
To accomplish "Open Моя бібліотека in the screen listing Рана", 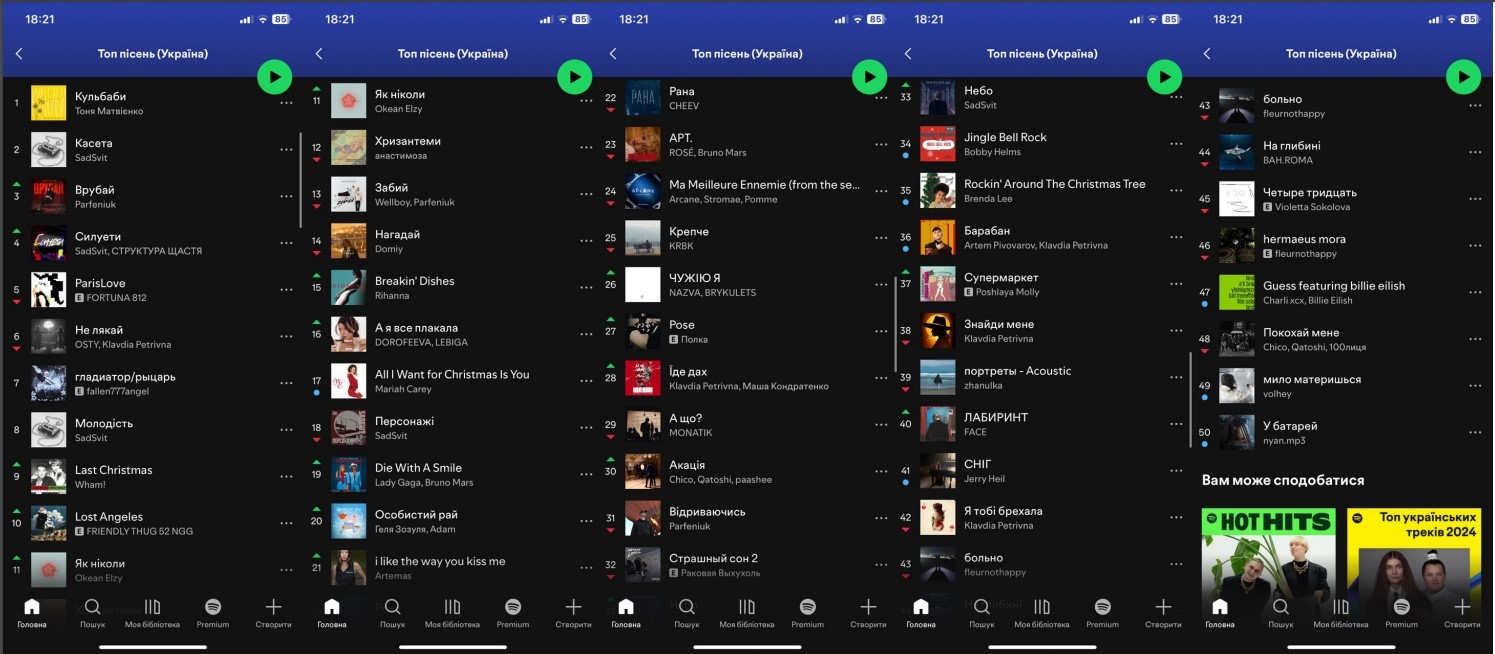I will pyautogui.click(x=747, y=612).
